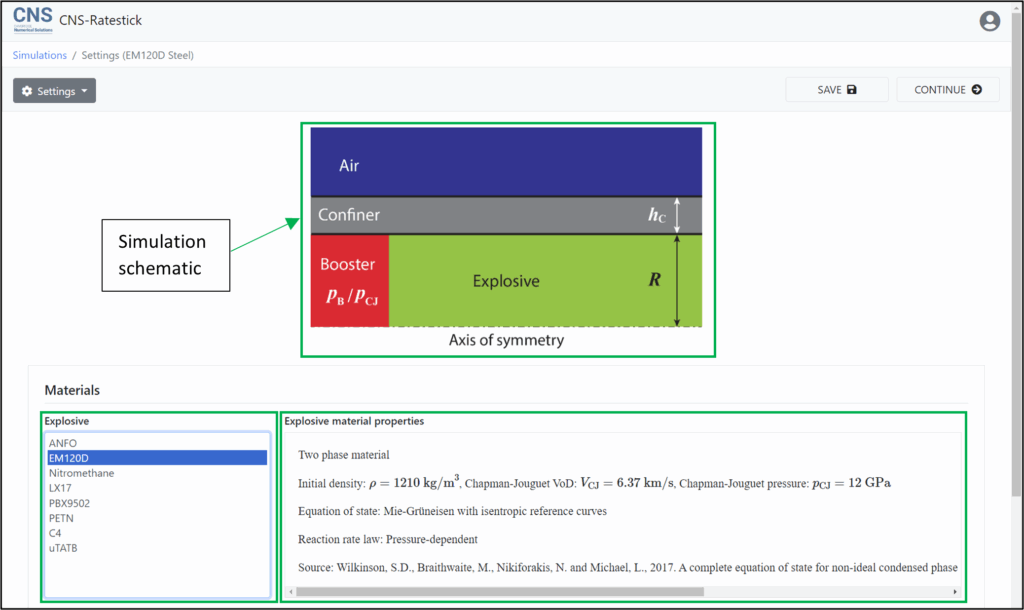The width and height of the screenshot is (1024, 610).
Task: Click the horizontal scrollbar right arrow
Action: click(955, 592)
